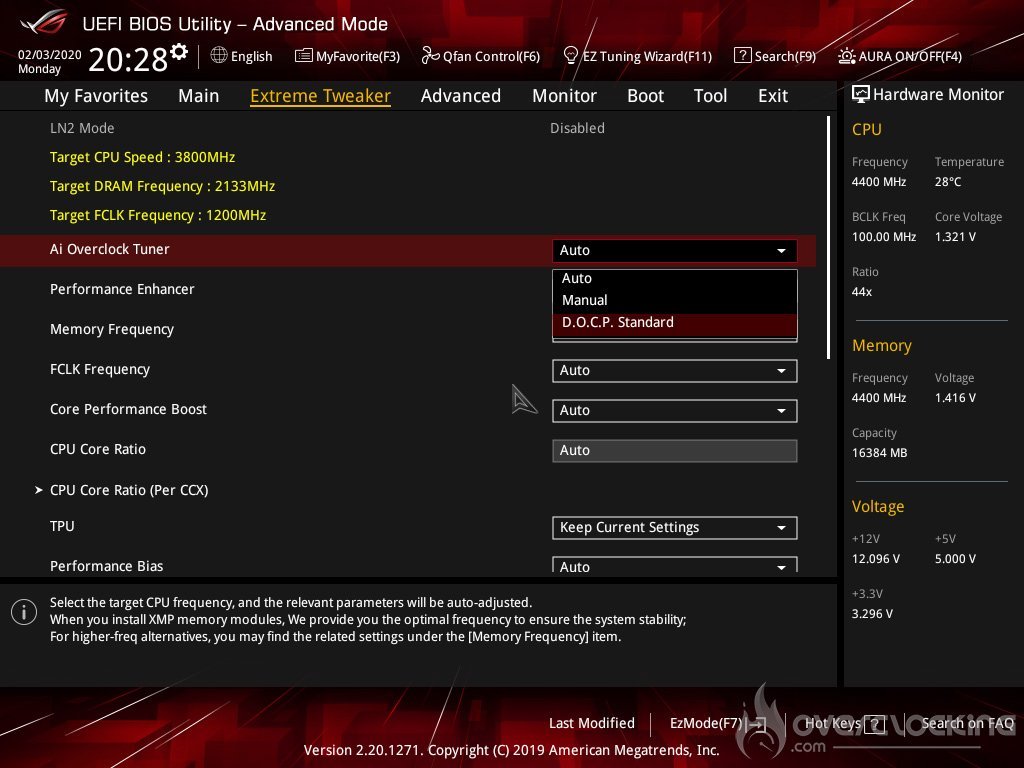Screen dimensions: 1024x768
Task: Click the +12V 12.096 V reading
Action: pyautogui.click(x=875, y=558)
